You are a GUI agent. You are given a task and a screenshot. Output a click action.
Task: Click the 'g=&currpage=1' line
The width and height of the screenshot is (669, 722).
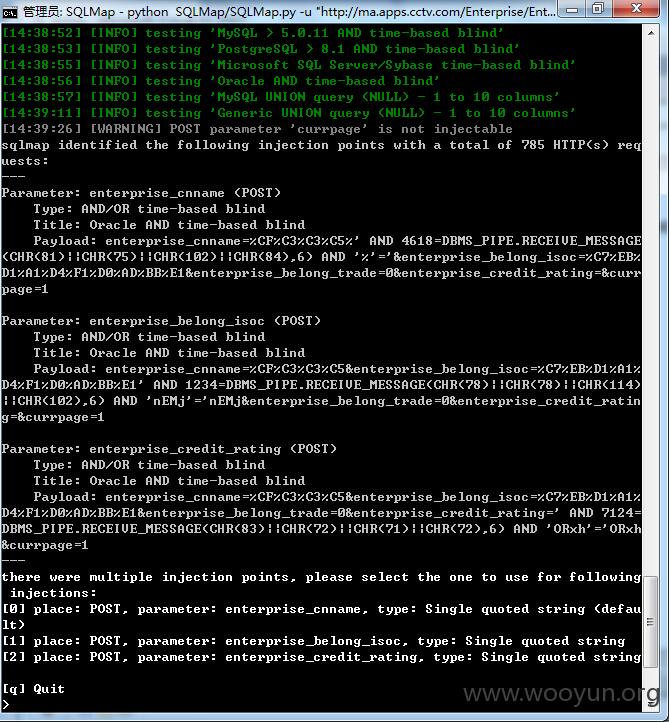[53, 417]
